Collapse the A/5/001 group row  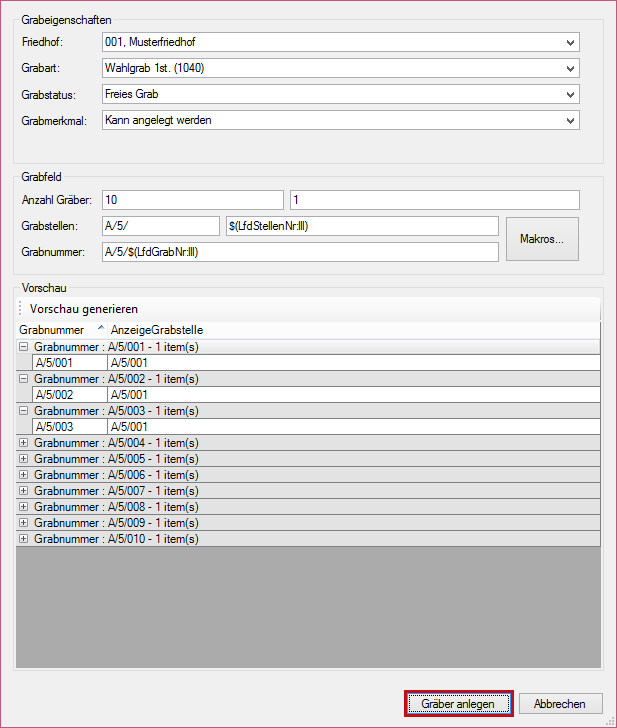[24, 346]
